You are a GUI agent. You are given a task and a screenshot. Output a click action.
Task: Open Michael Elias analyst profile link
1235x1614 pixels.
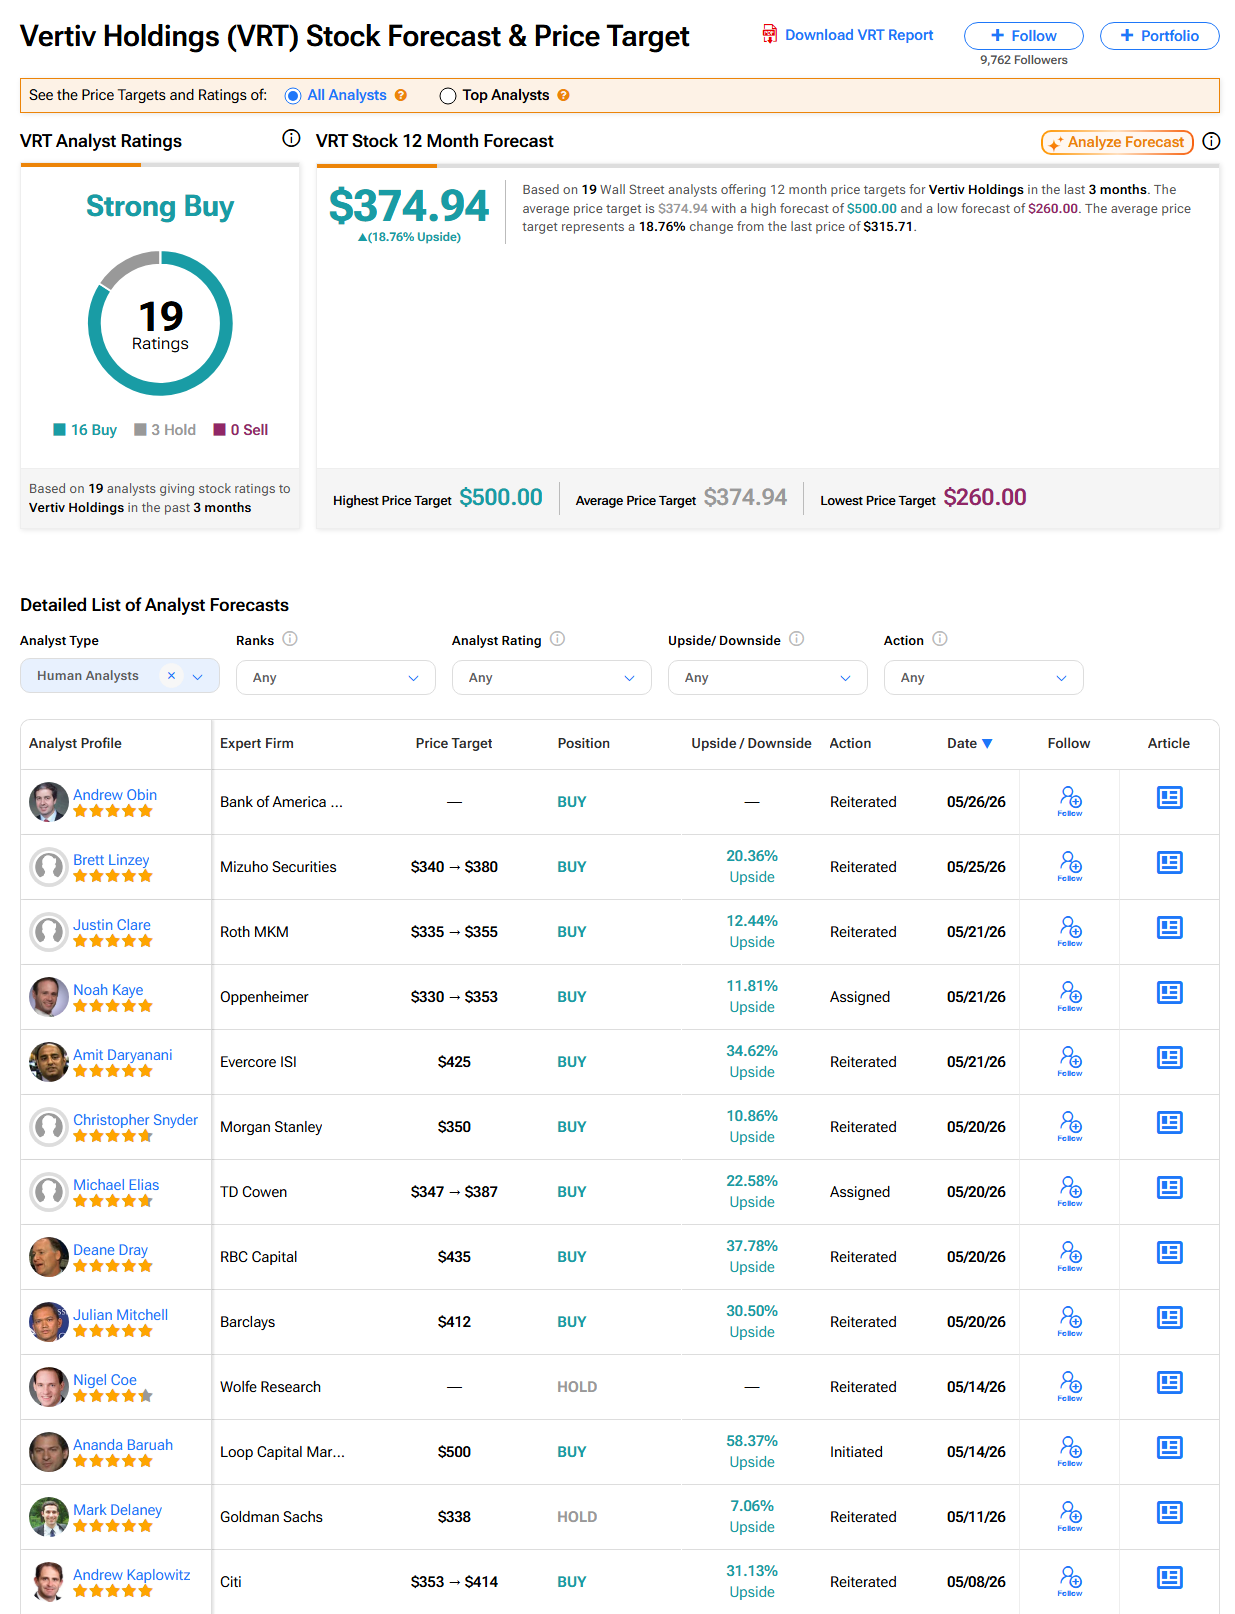point(116,1185)
